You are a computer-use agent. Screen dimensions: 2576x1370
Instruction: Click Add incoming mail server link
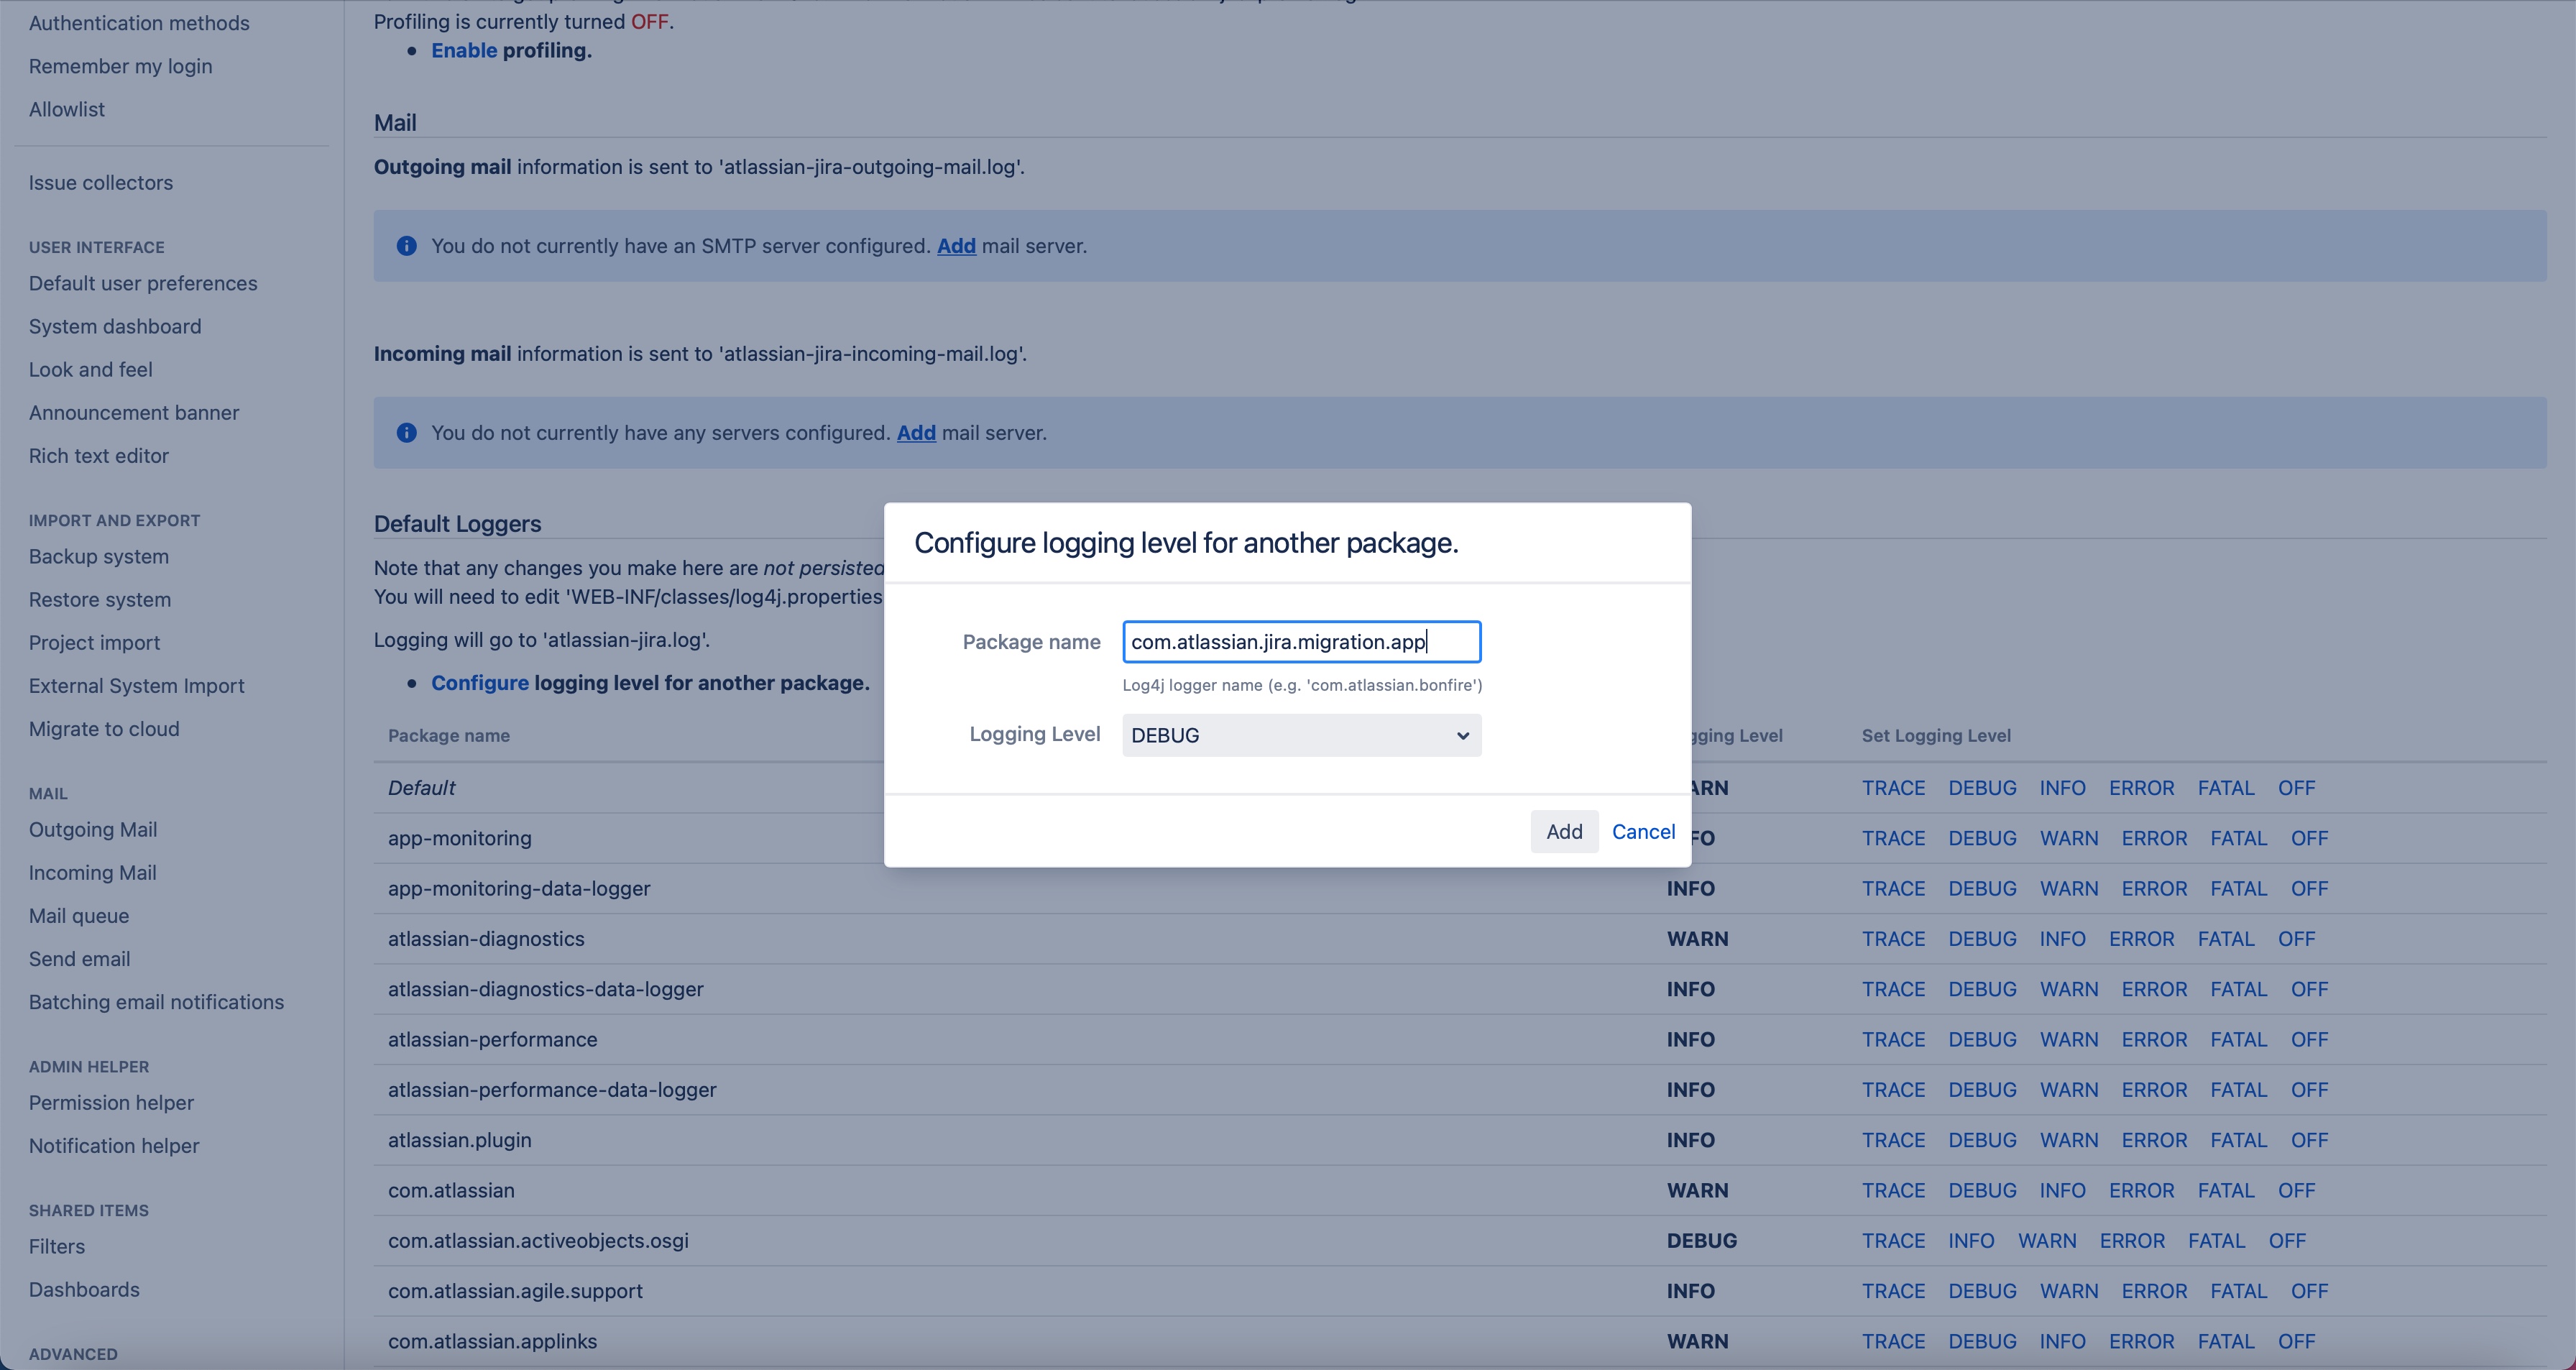click(916, 433)
